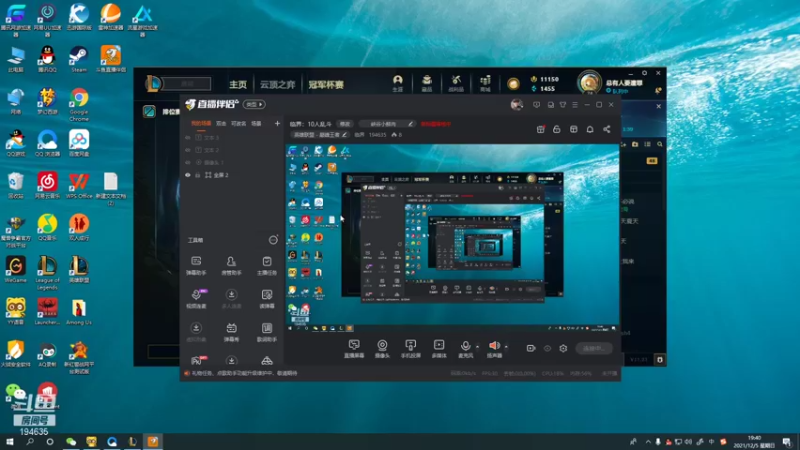Toggle visibility of the text 2 layer

click(188, 150)
